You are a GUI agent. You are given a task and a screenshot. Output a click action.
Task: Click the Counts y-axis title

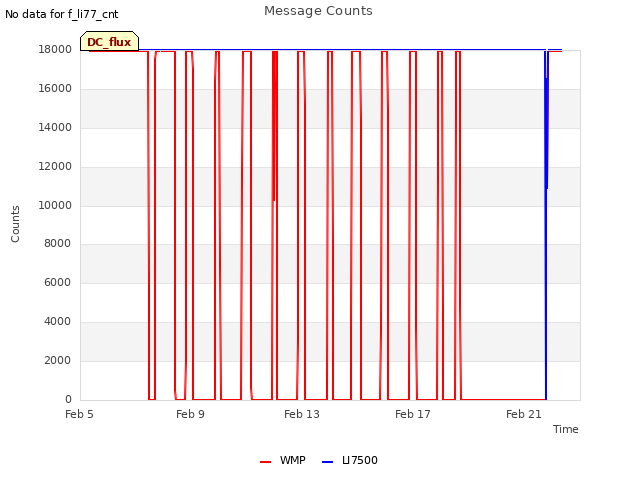coord(15,224)
